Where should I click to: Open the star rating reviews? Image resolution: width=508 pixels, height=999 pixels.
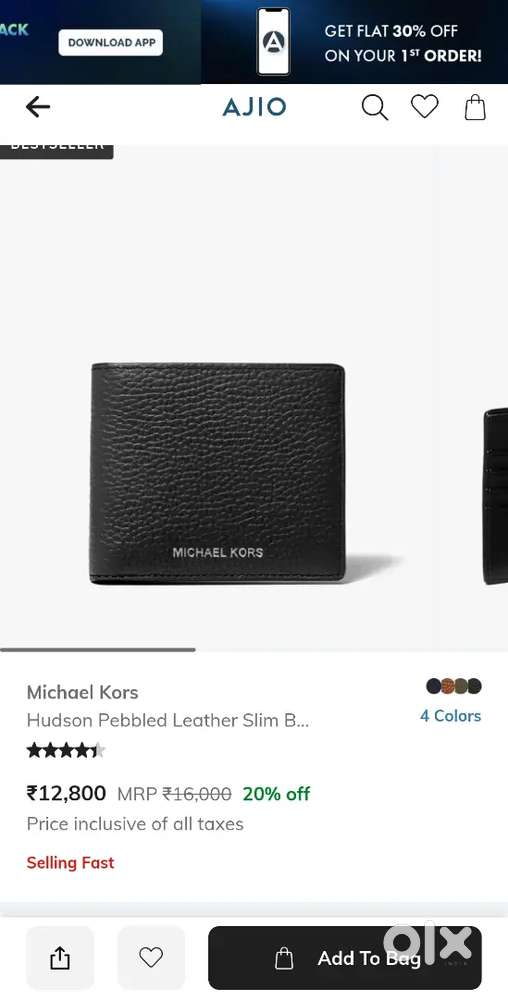pos(66,751)
